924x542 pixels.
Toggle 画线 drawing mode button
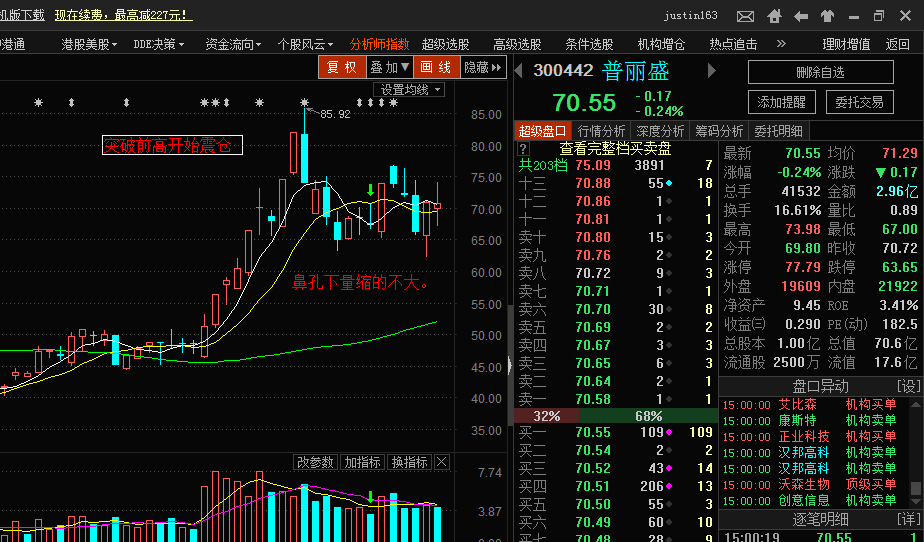436,67
